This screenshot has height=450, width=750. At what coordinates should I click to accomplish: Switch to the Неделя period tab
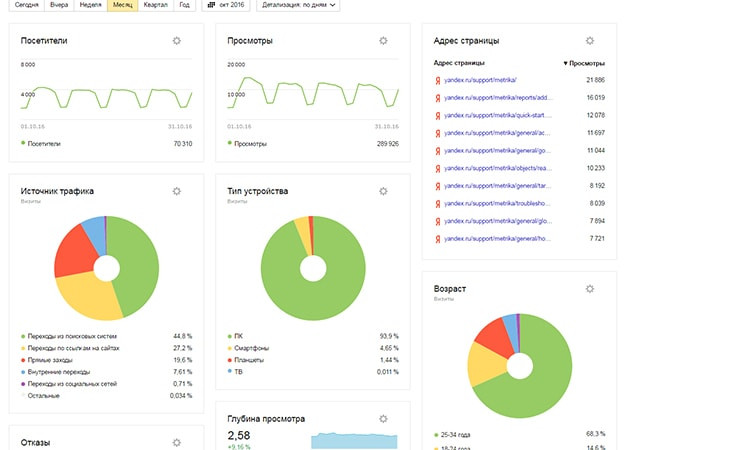pyautogui.click(x=91, y=5)
